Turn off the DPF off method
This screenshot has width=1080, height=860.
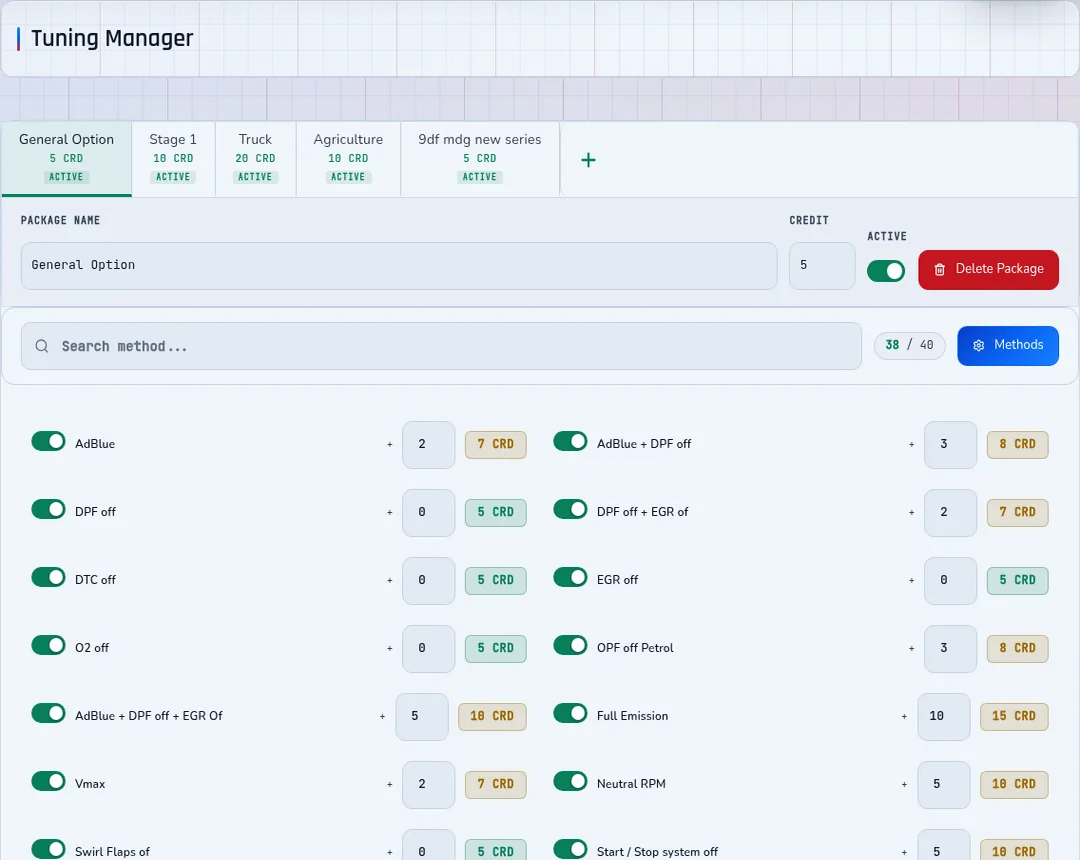point(48,509)
